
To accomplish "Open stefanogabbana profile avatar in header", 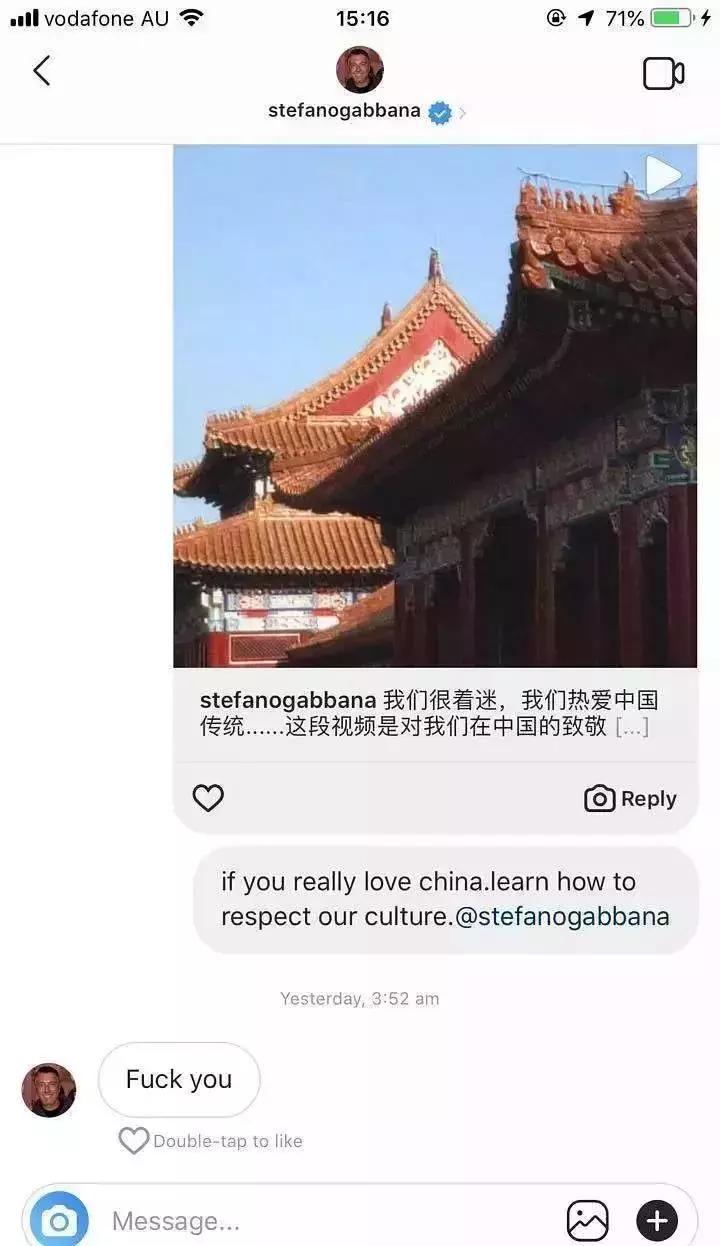I will point(360,69).
